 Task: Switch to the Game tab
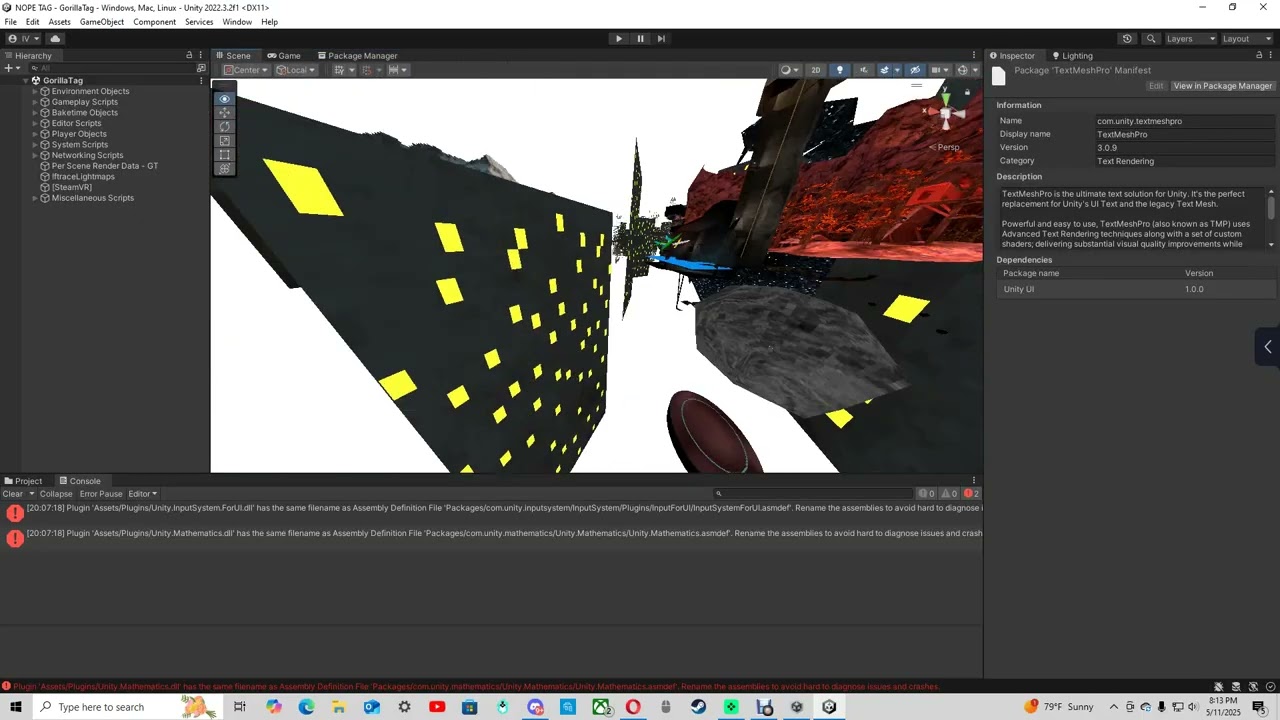tap(284, 56)
